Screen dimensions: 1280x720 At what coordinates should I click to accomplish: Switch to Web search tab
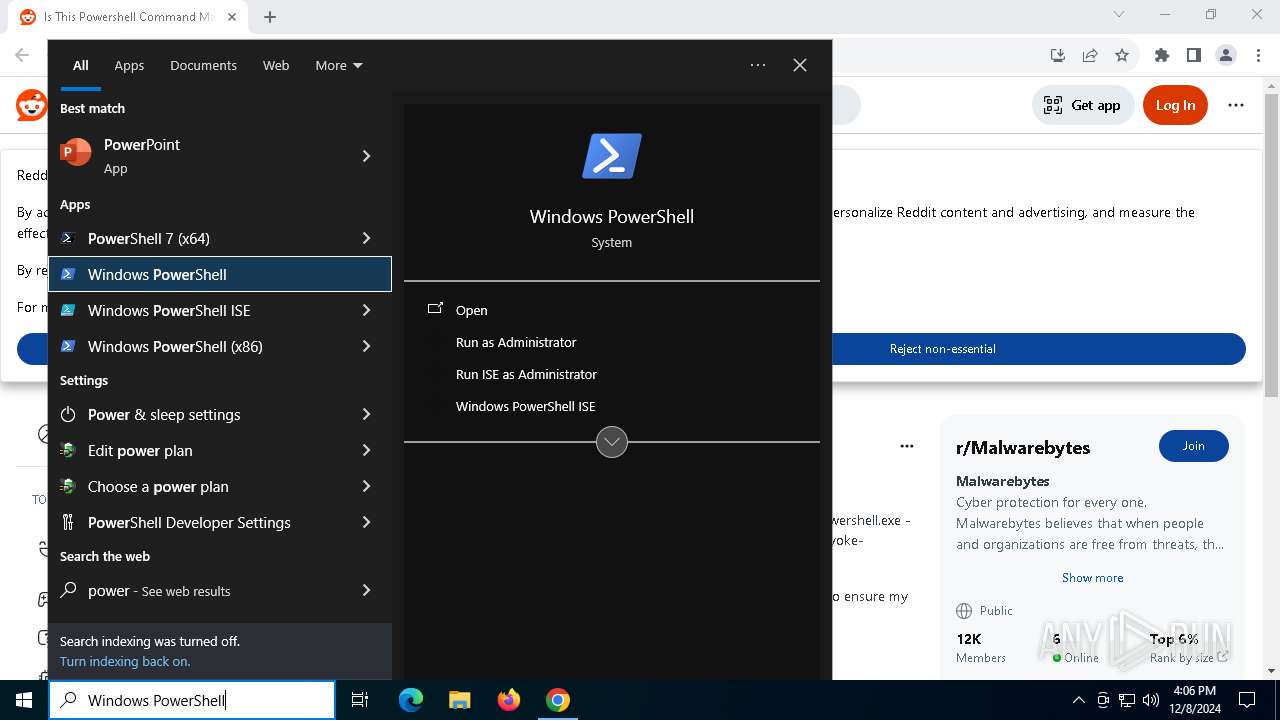point(276,65)
